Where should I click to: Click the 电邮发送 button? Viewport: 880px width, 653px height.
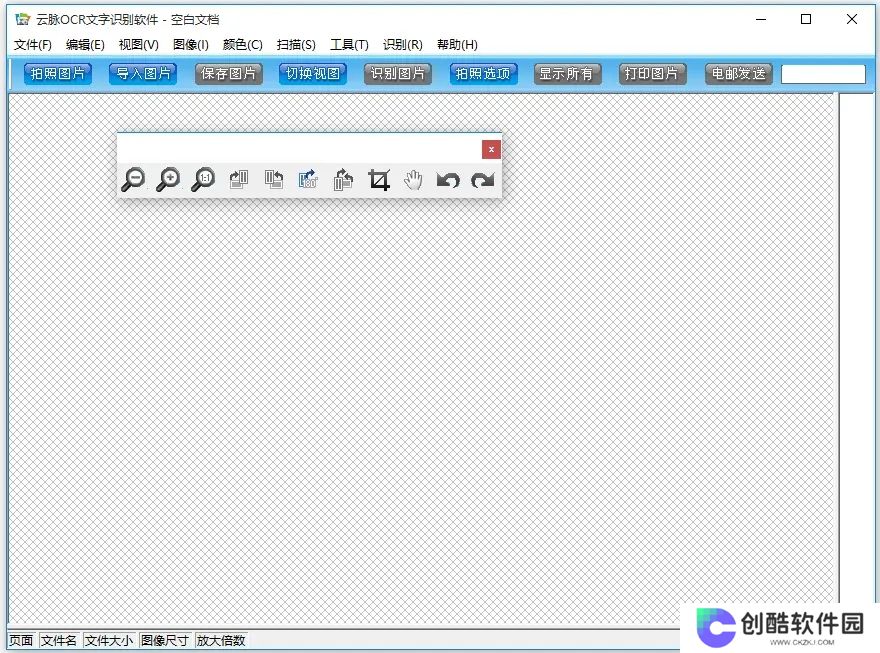pyautogui.click(x=739, y=74)
